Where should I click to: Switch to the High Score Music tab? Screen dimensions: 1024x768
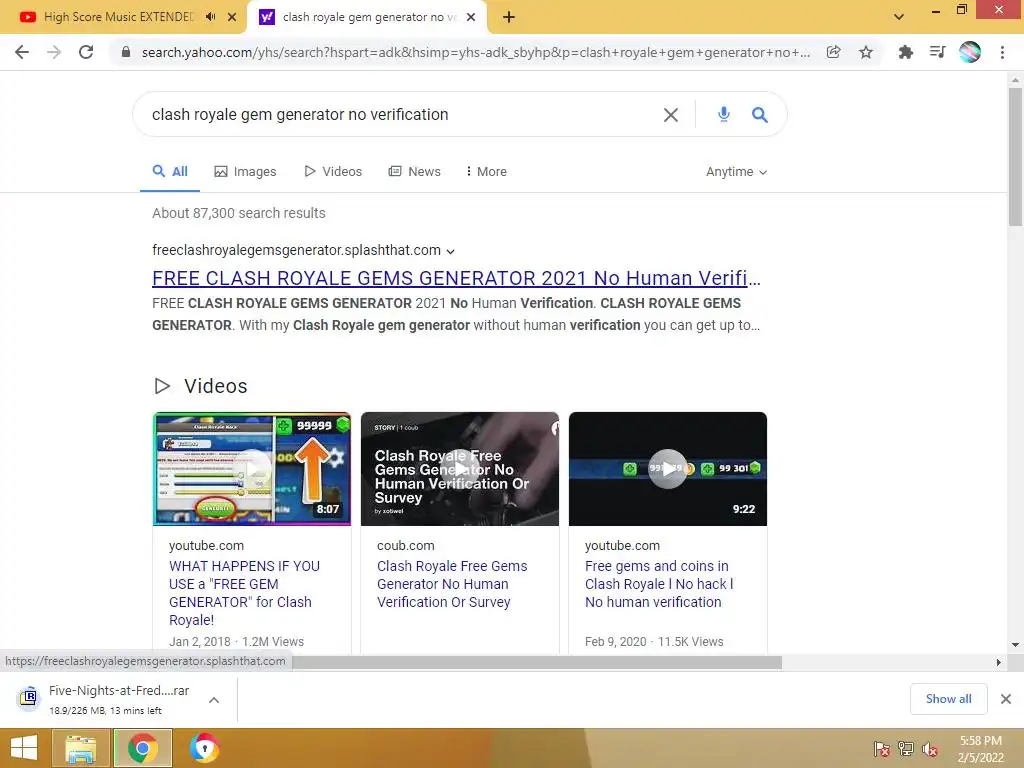click(x=119, y=17)
